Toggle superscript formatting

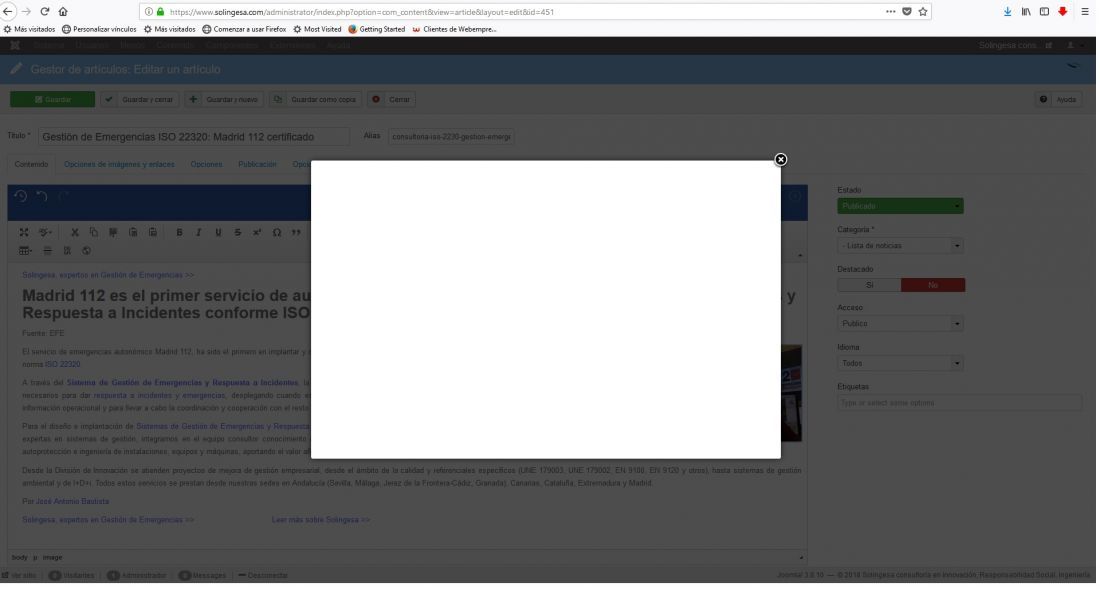tap(257, 232)
